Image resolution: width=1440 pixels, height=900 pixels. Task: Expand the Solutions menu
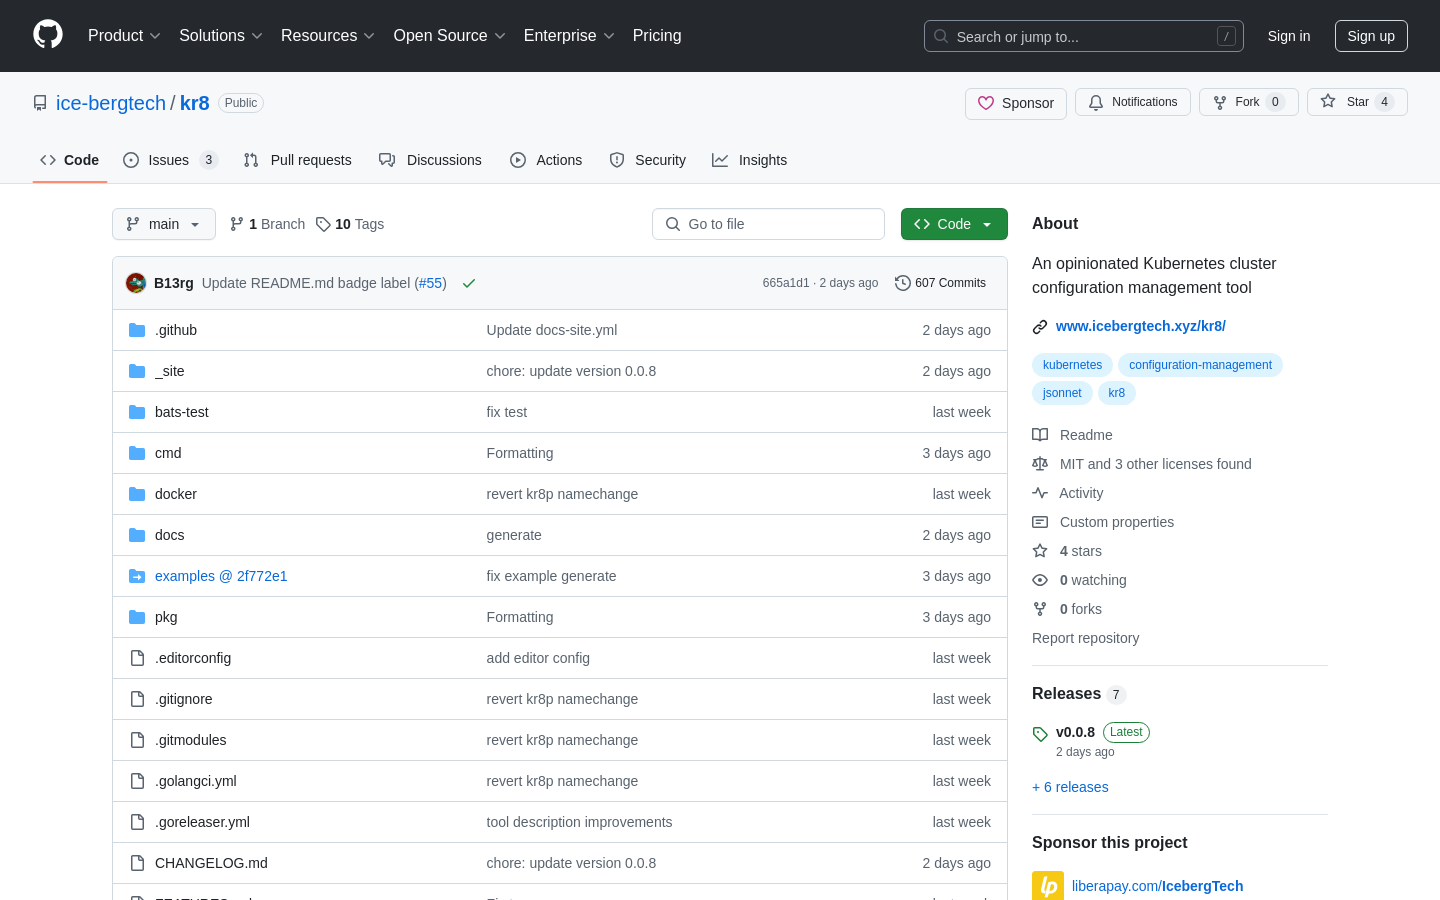click(221, 35)
